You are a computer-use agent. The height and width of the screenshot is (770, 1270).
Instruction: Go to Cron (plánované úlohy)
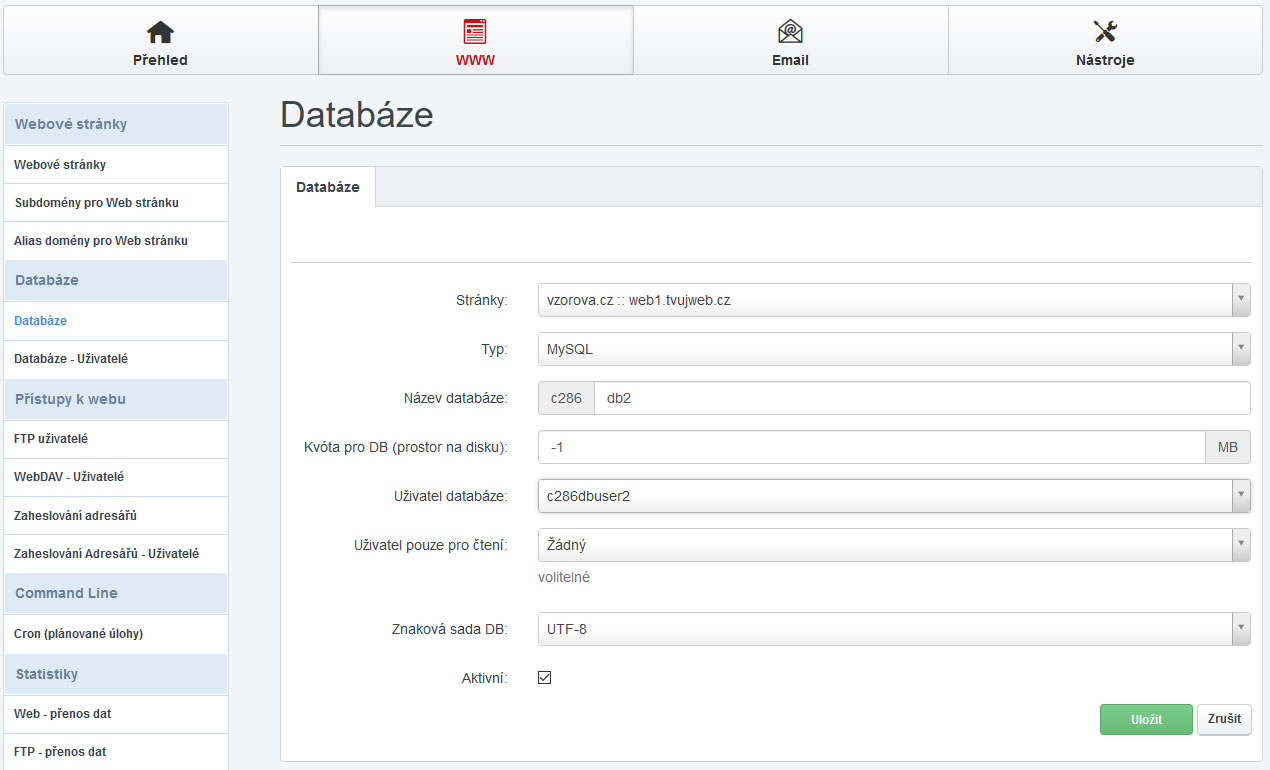tap(79, 634)
